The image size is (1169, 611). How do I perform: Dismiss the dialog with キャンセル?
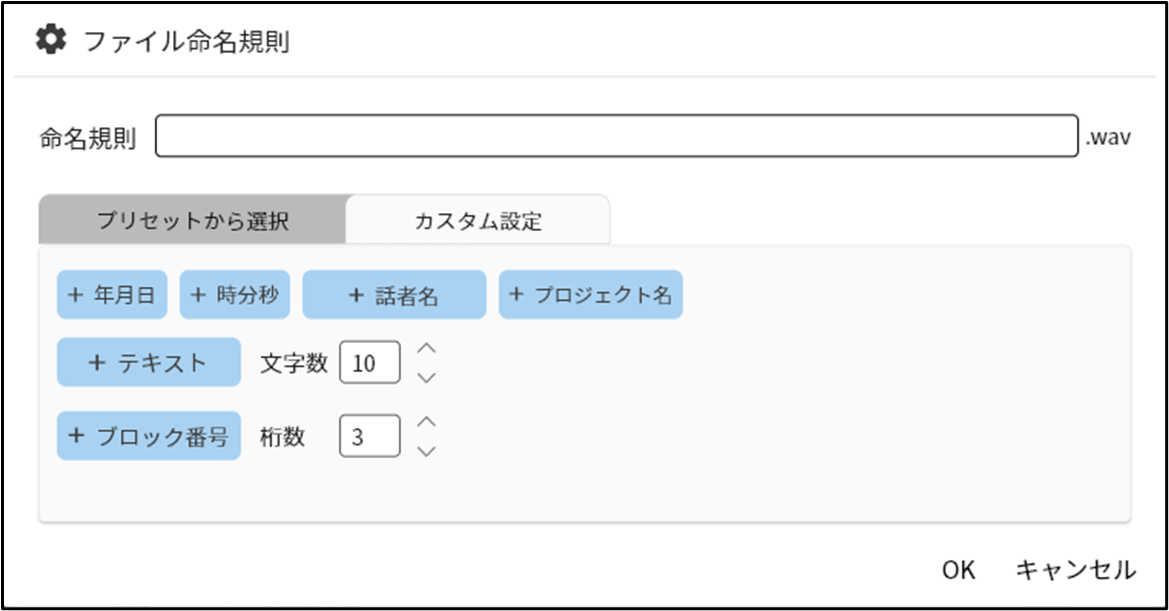tap(1076, 570)
